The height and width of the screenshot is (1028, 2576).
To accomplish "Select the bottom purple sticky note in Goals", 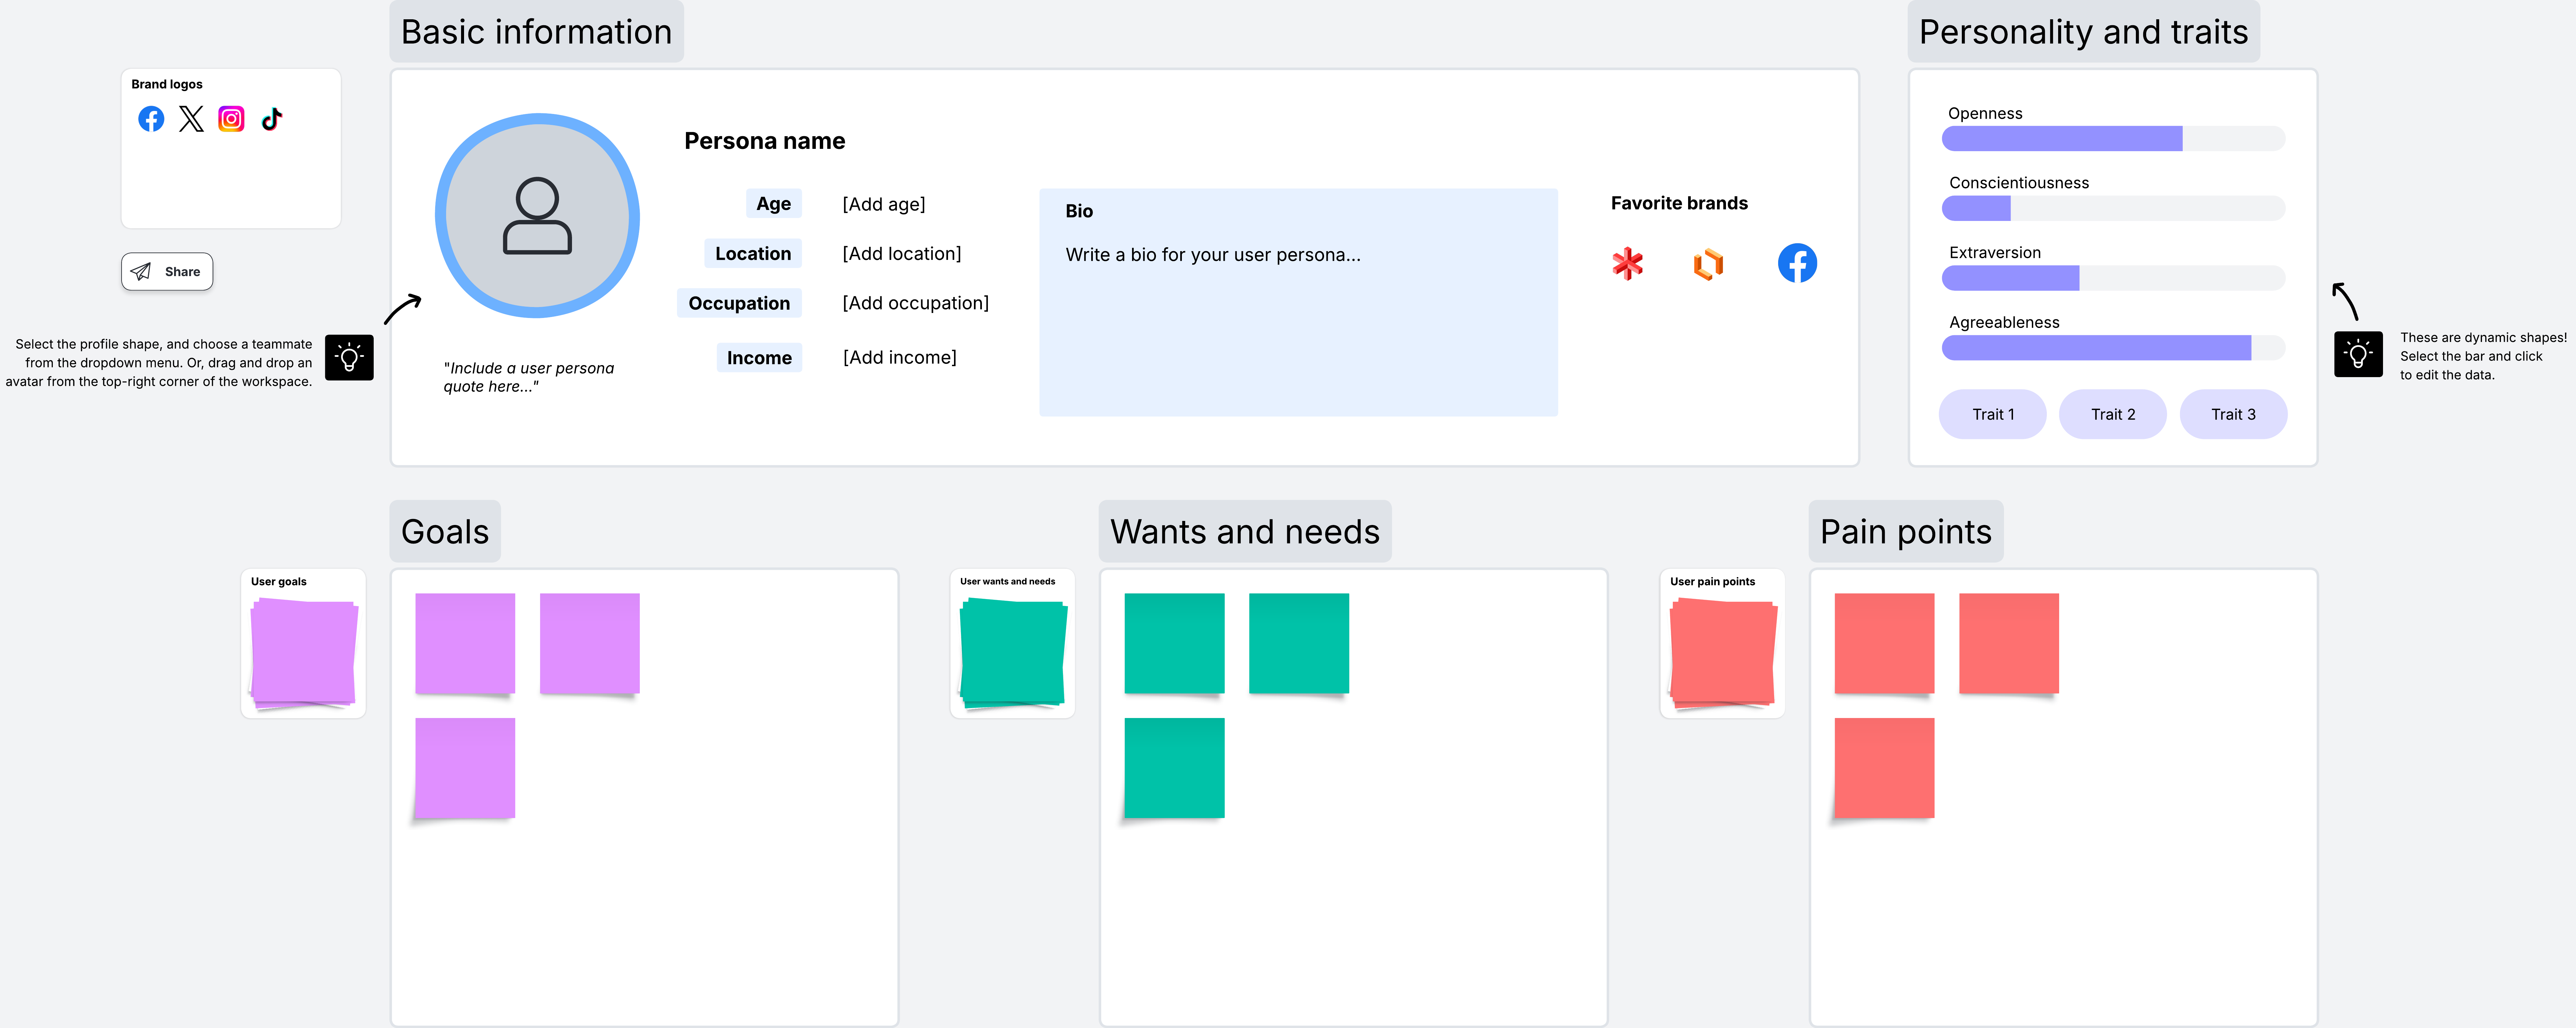I will click(x=465, y=768).
